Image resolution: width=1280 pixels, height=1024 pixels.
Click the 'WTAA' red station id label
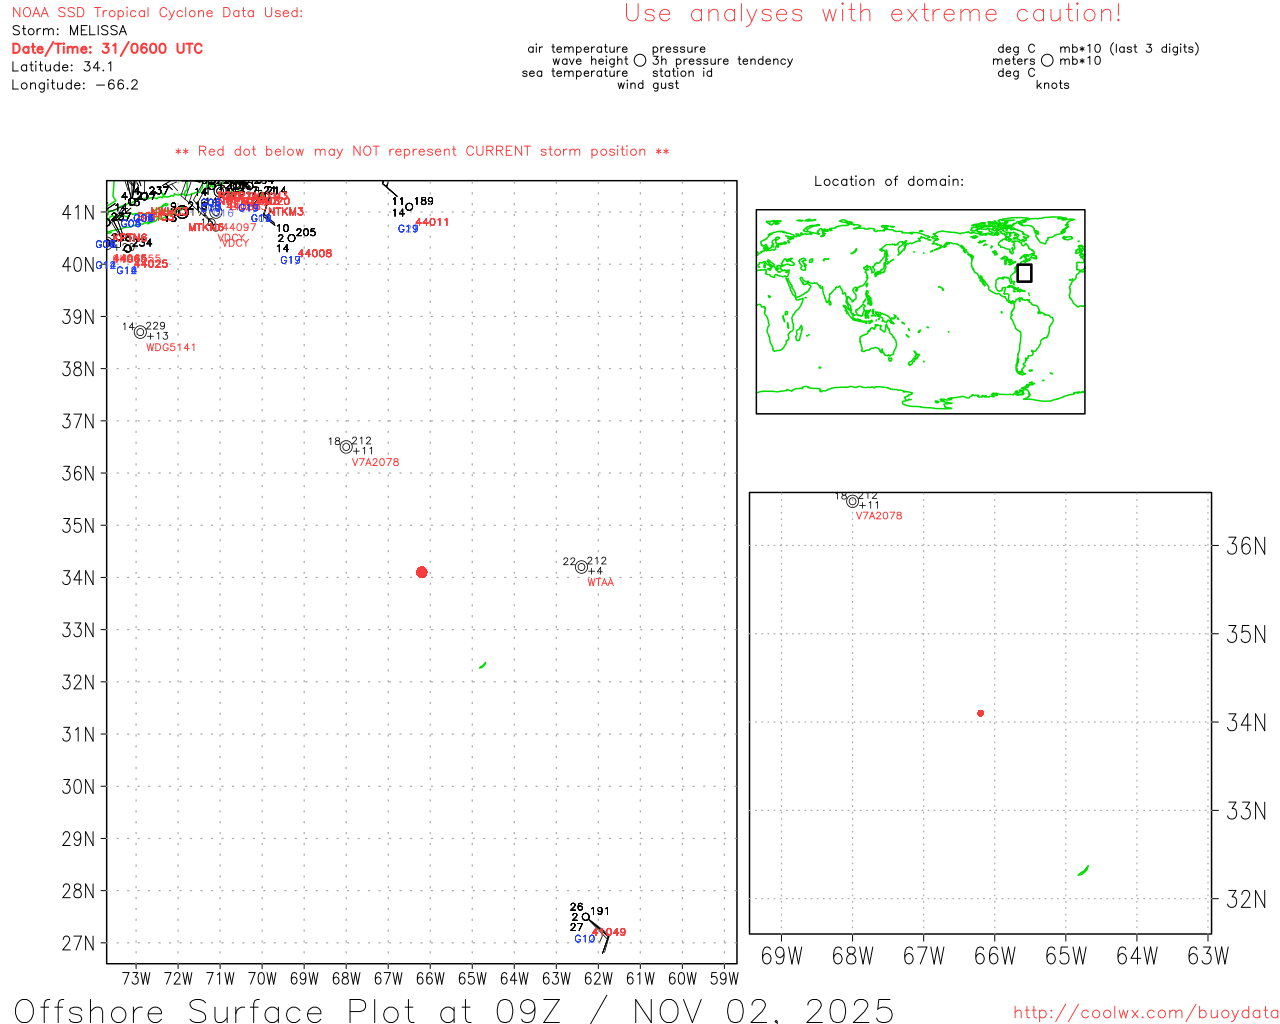(x=601, y=582)
